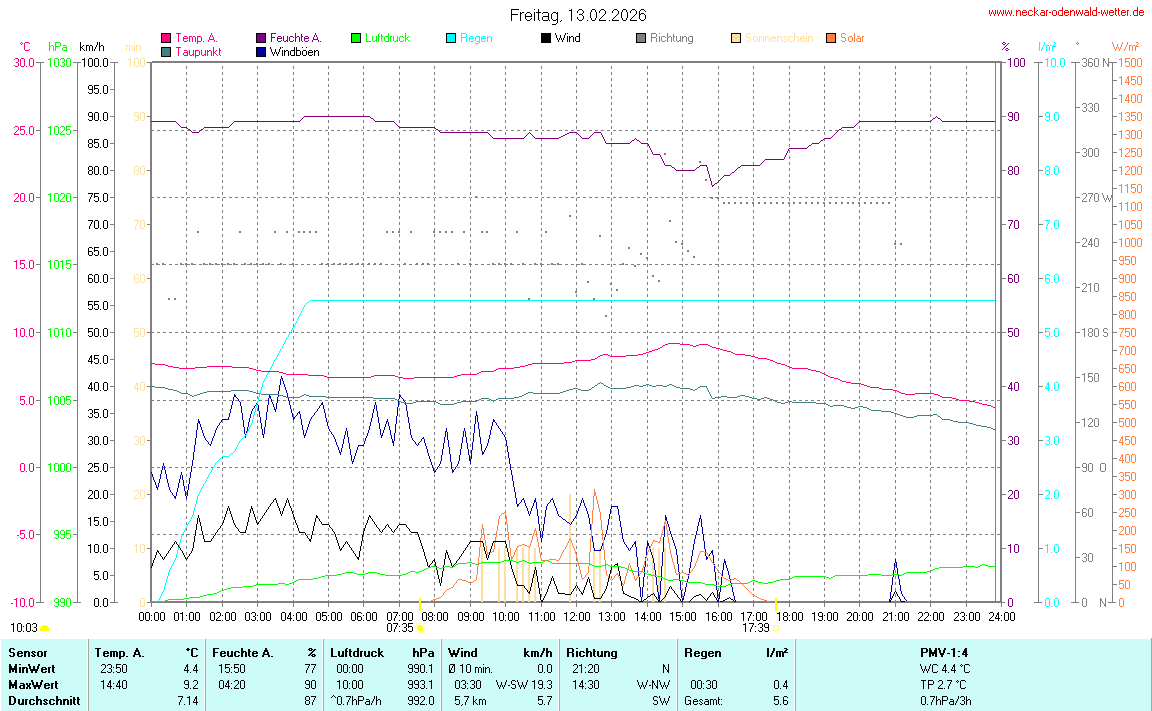Select the purple Feuchte A. legend square

tap(261, 38)
